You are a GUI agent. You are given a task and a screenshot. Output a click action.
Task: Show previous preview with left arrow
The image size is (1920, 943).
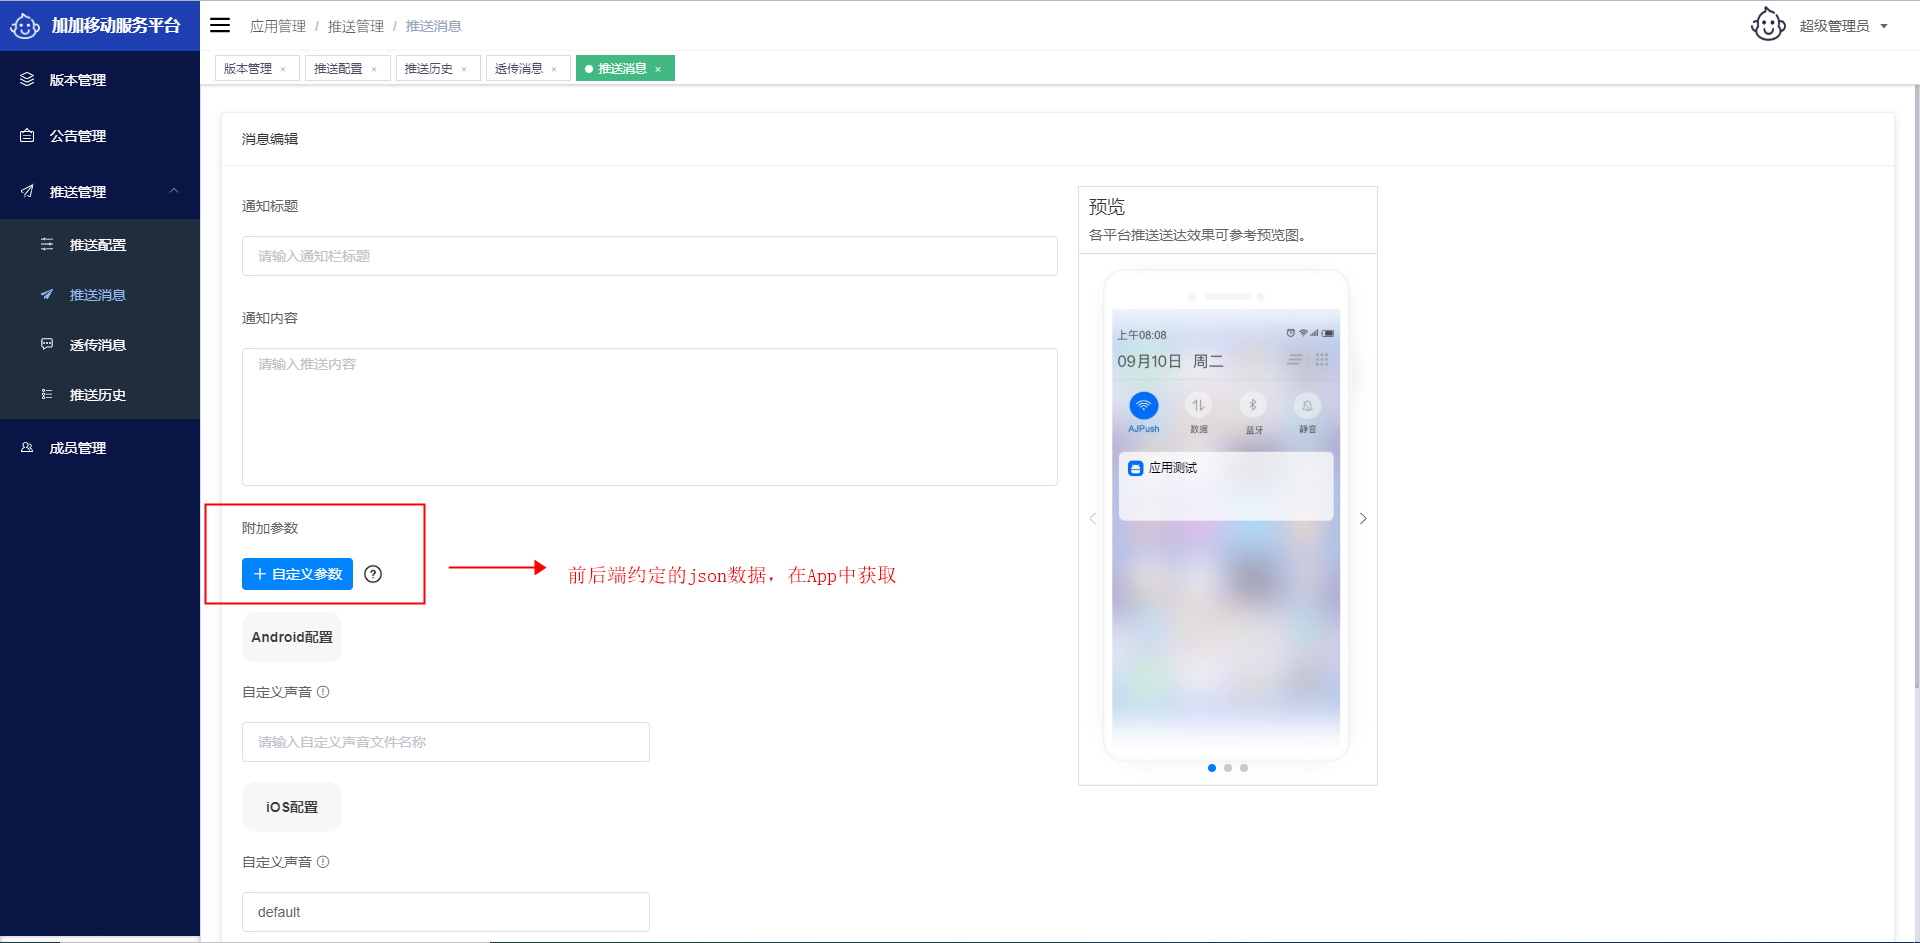(x=1093, y=518)
